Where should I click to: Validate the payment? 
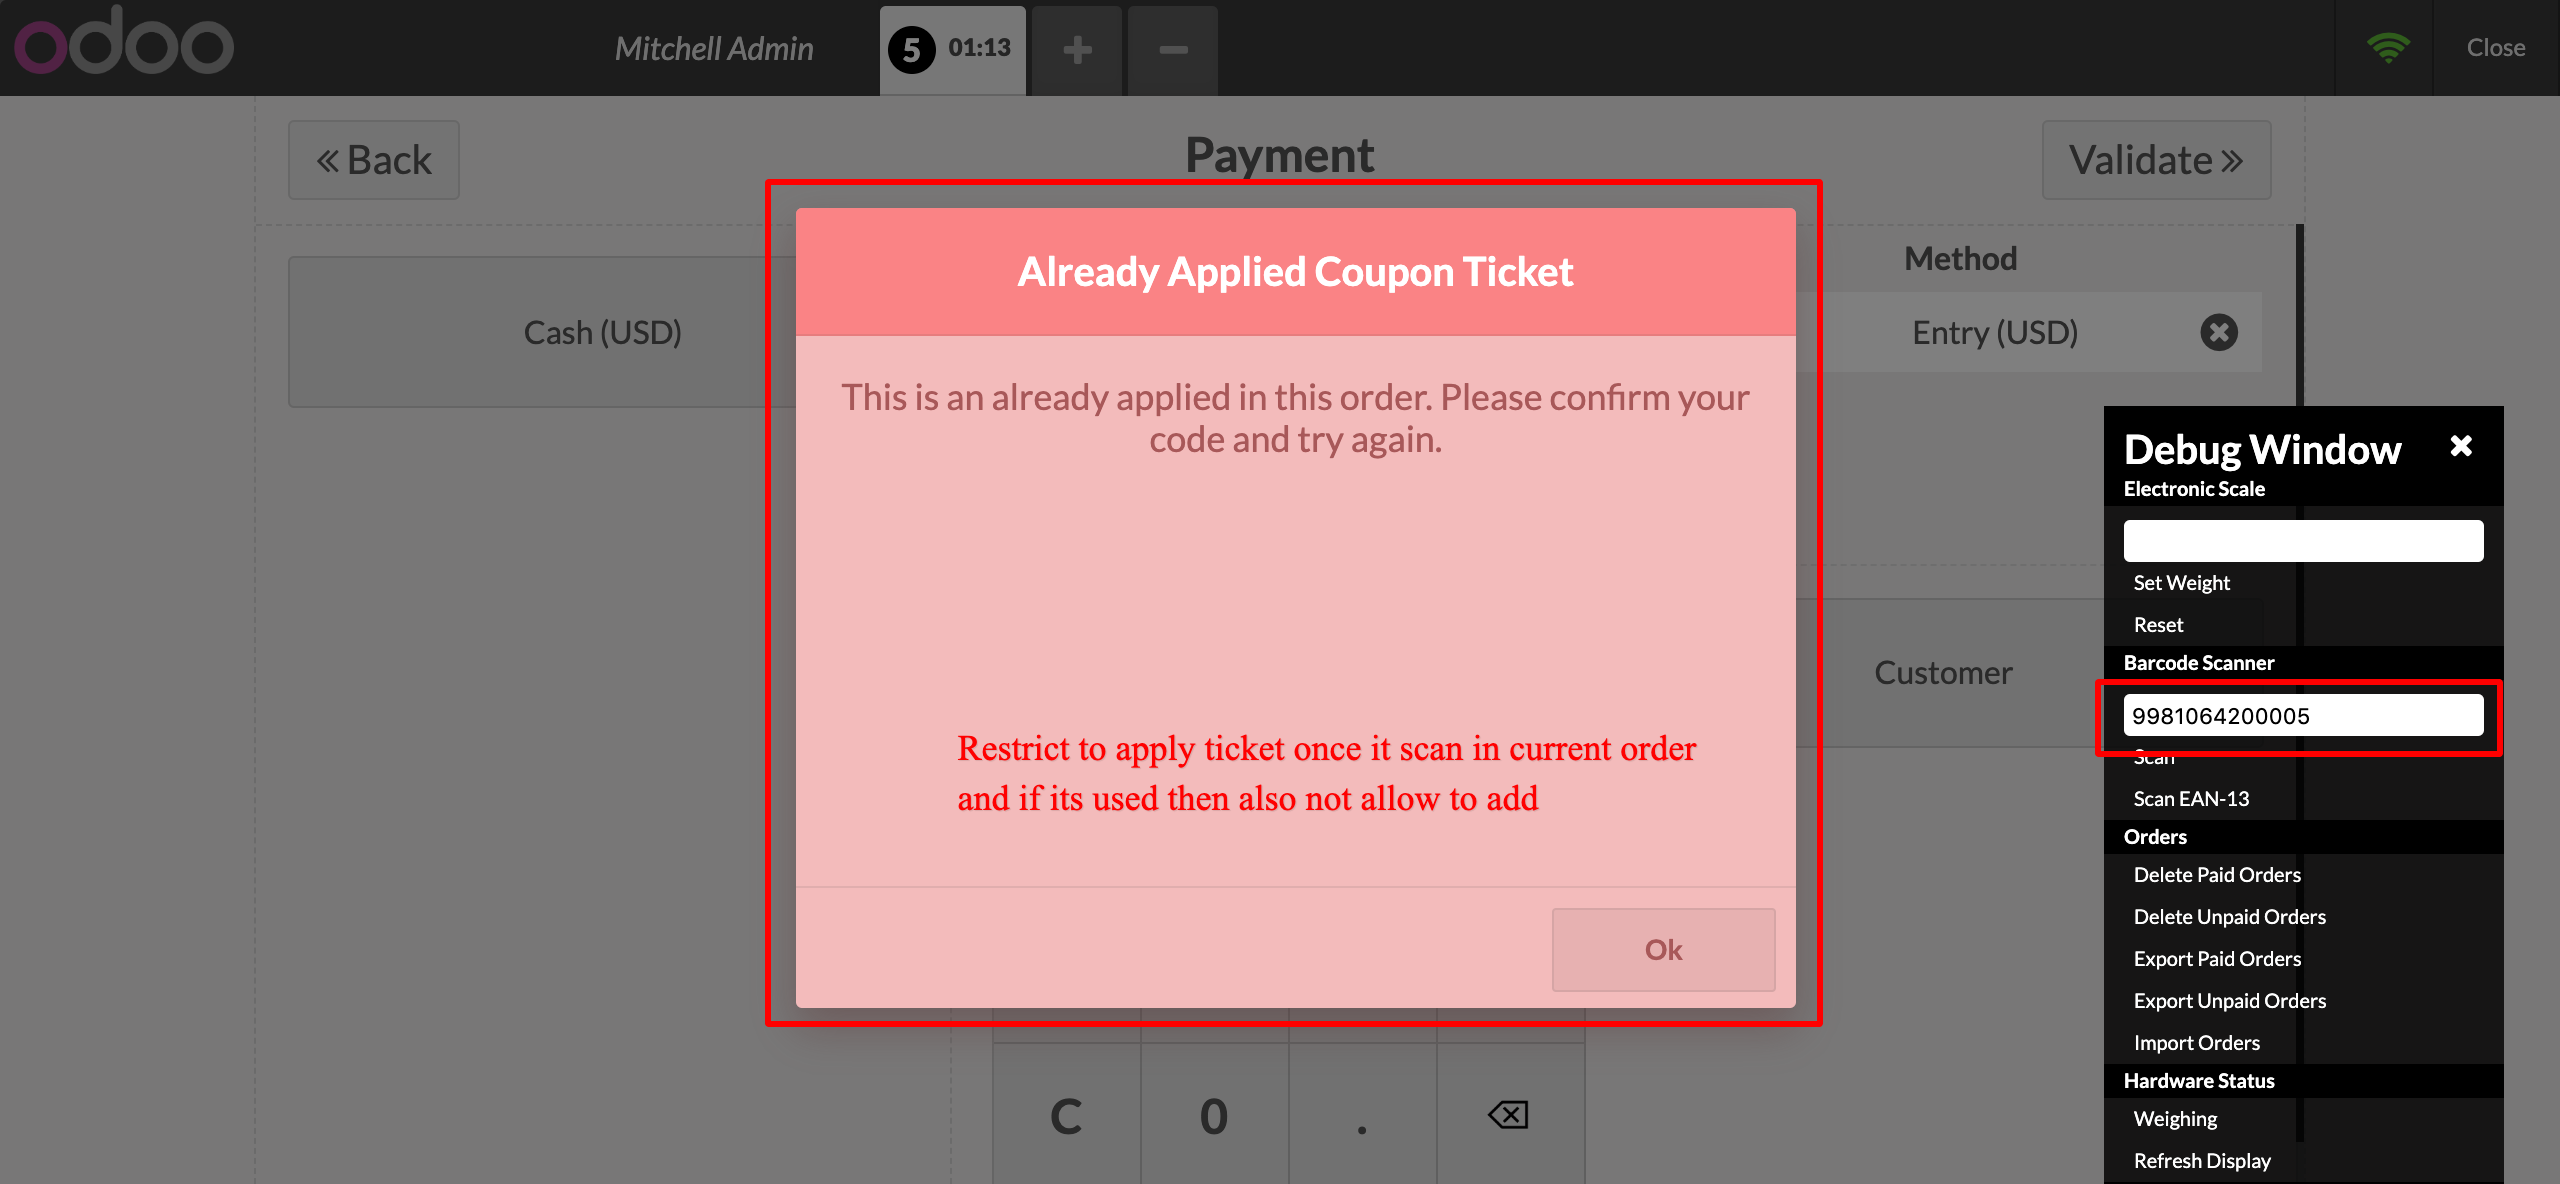point(2156,160)
